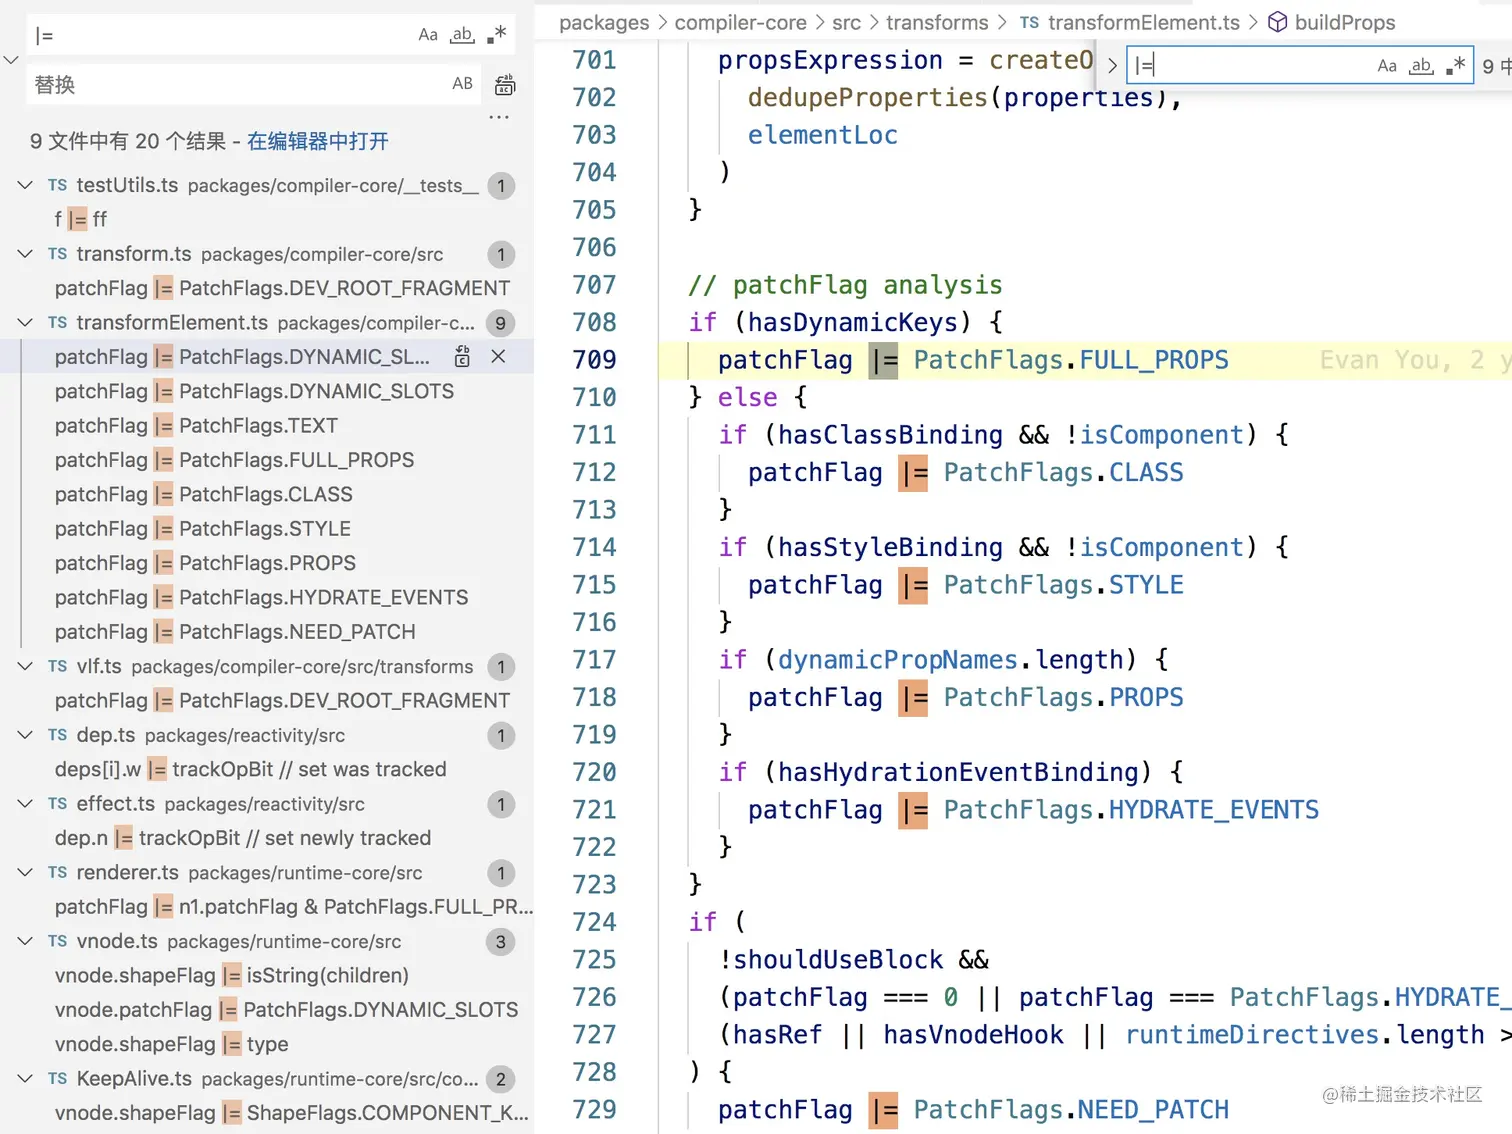Dismiss the highlighted DYNAMIC_SL search result

(x=498, y=357)
